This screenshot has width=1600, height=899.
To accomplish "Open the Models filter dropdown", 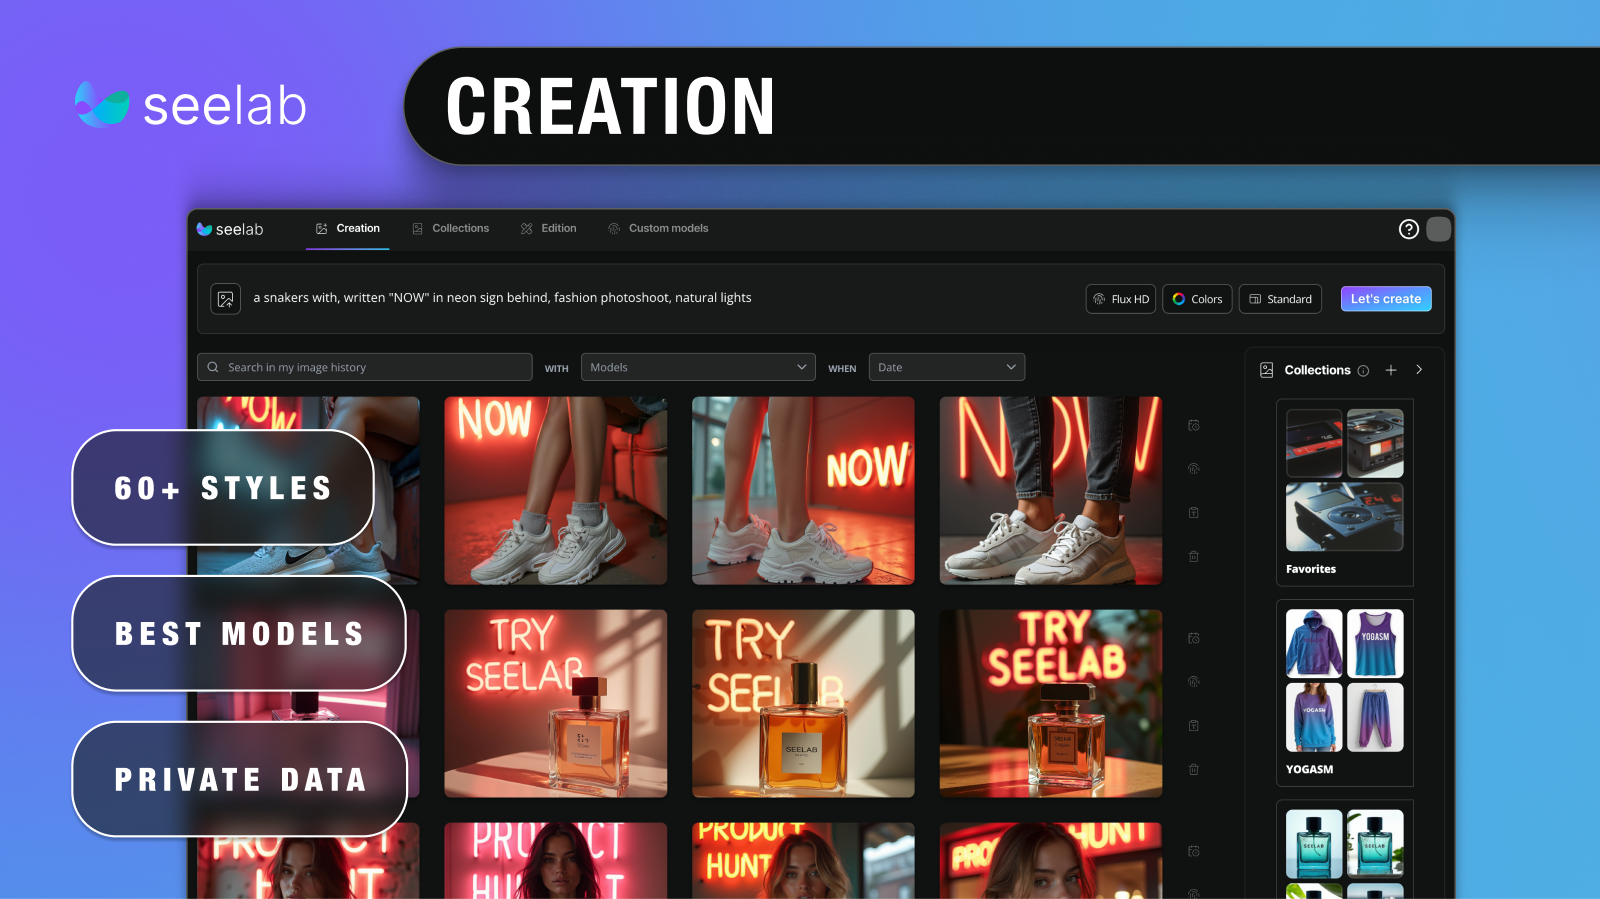I will (x=698, y=367).
